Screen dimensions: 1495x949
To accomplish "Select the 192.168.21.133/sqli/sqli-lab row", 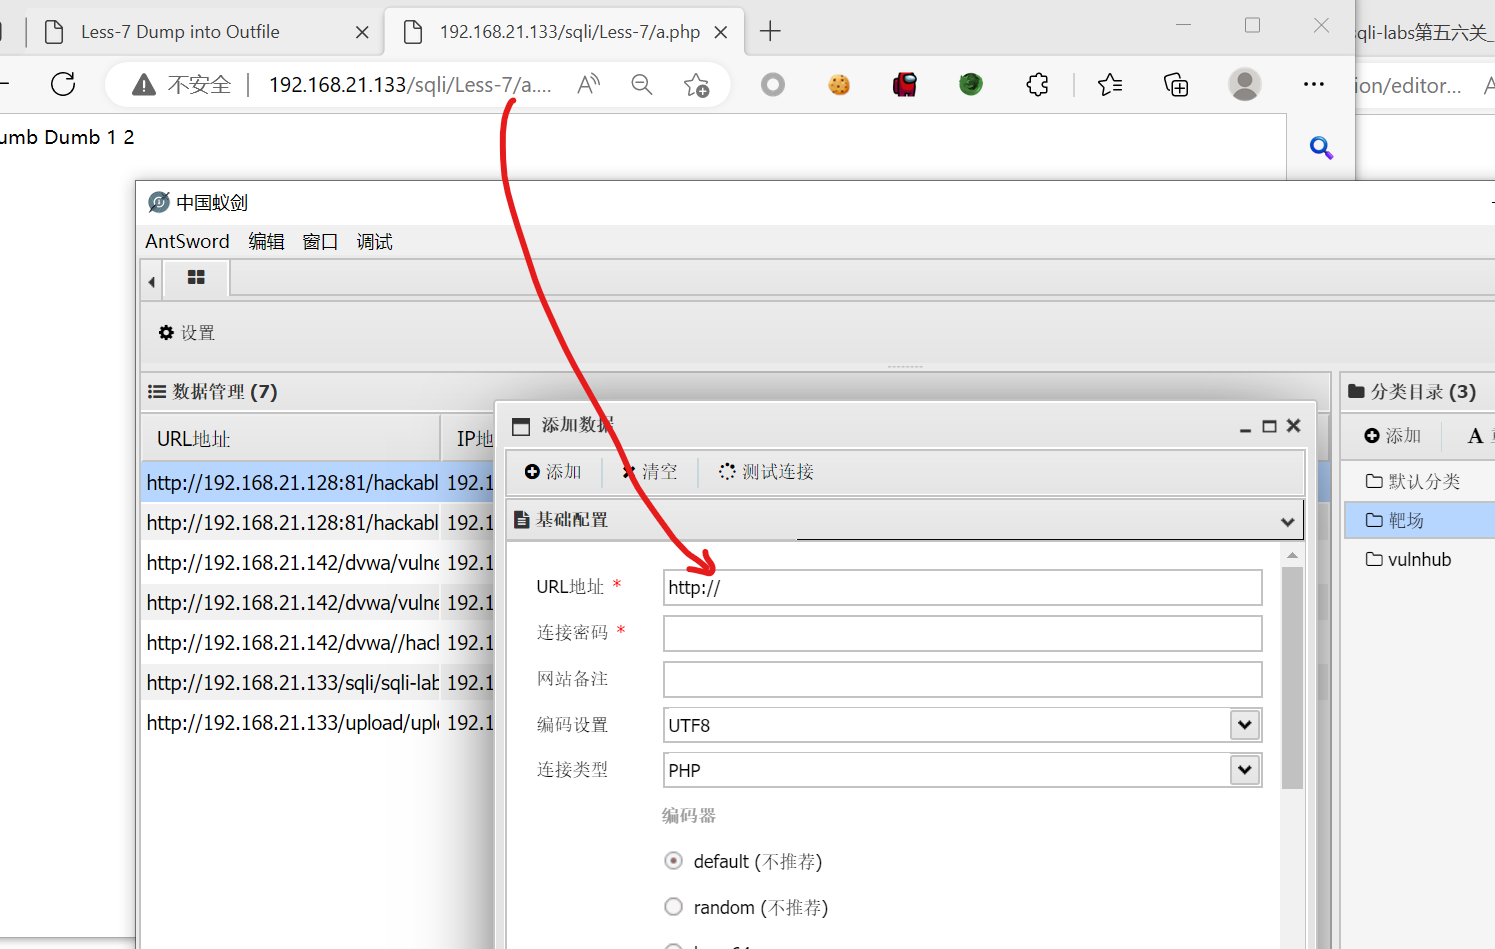I will tap(318, 683).
